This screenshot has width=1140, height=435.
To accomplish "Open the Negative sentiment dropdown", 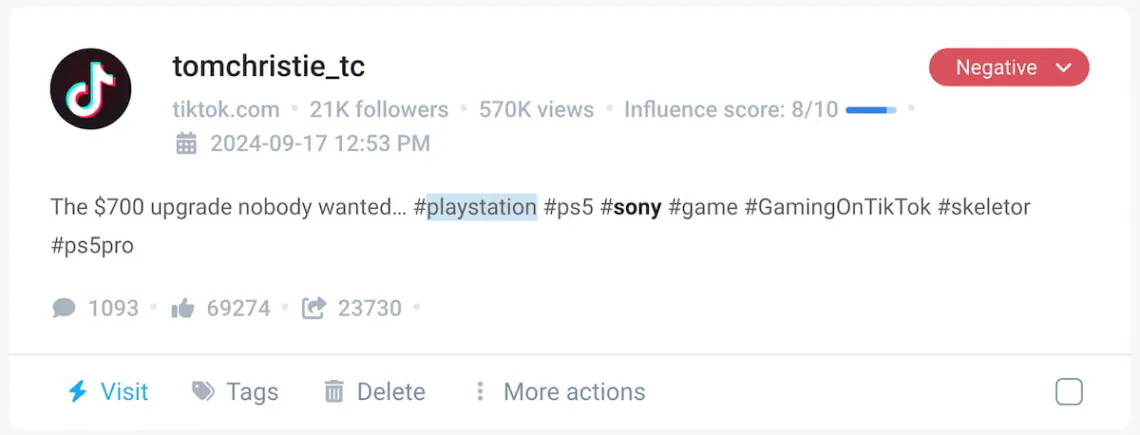I will pos(1009,68).
